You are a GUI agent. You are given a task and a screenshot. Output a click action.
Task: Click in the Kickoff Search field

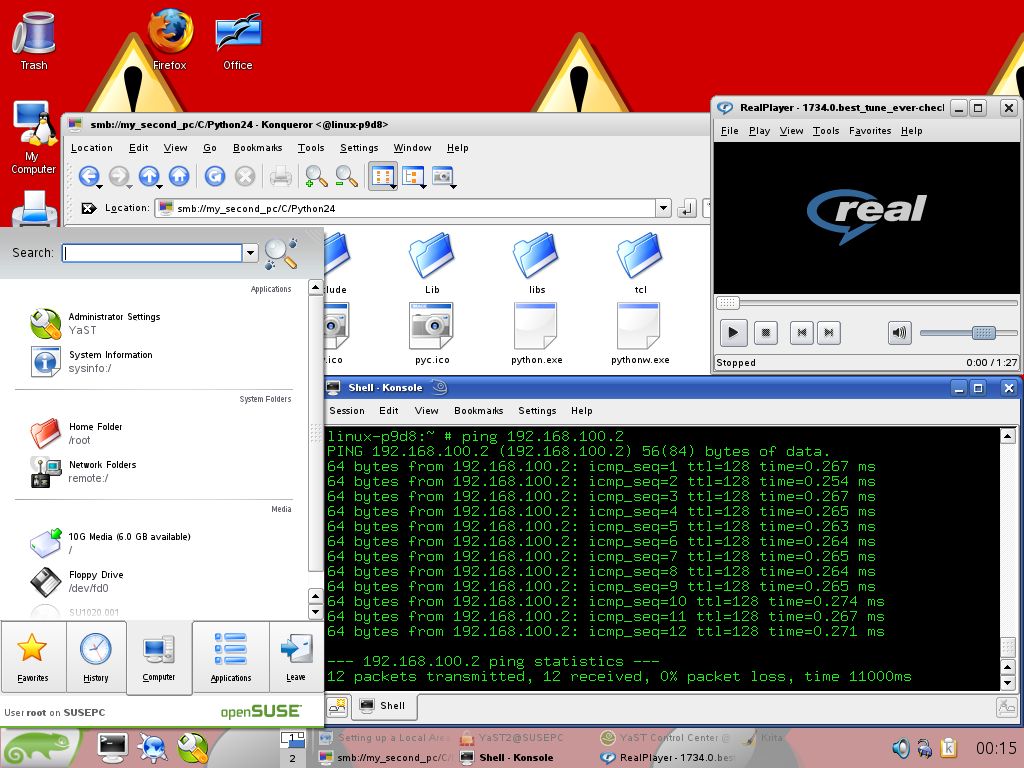(152, 254)
